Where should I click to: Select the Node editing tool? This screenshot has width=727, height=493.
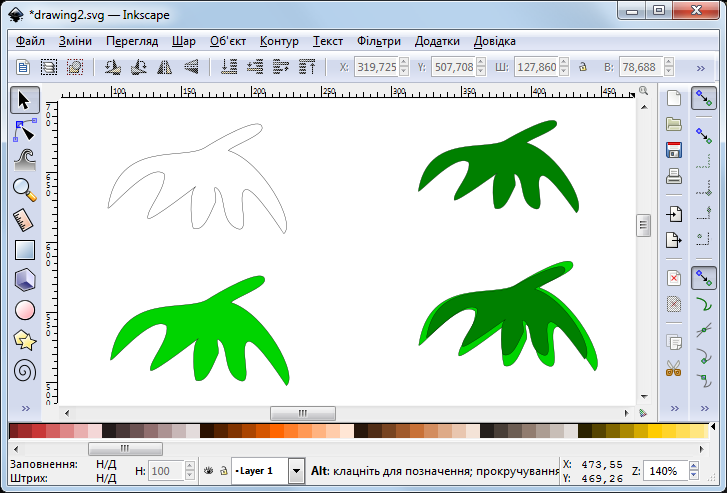25,129
